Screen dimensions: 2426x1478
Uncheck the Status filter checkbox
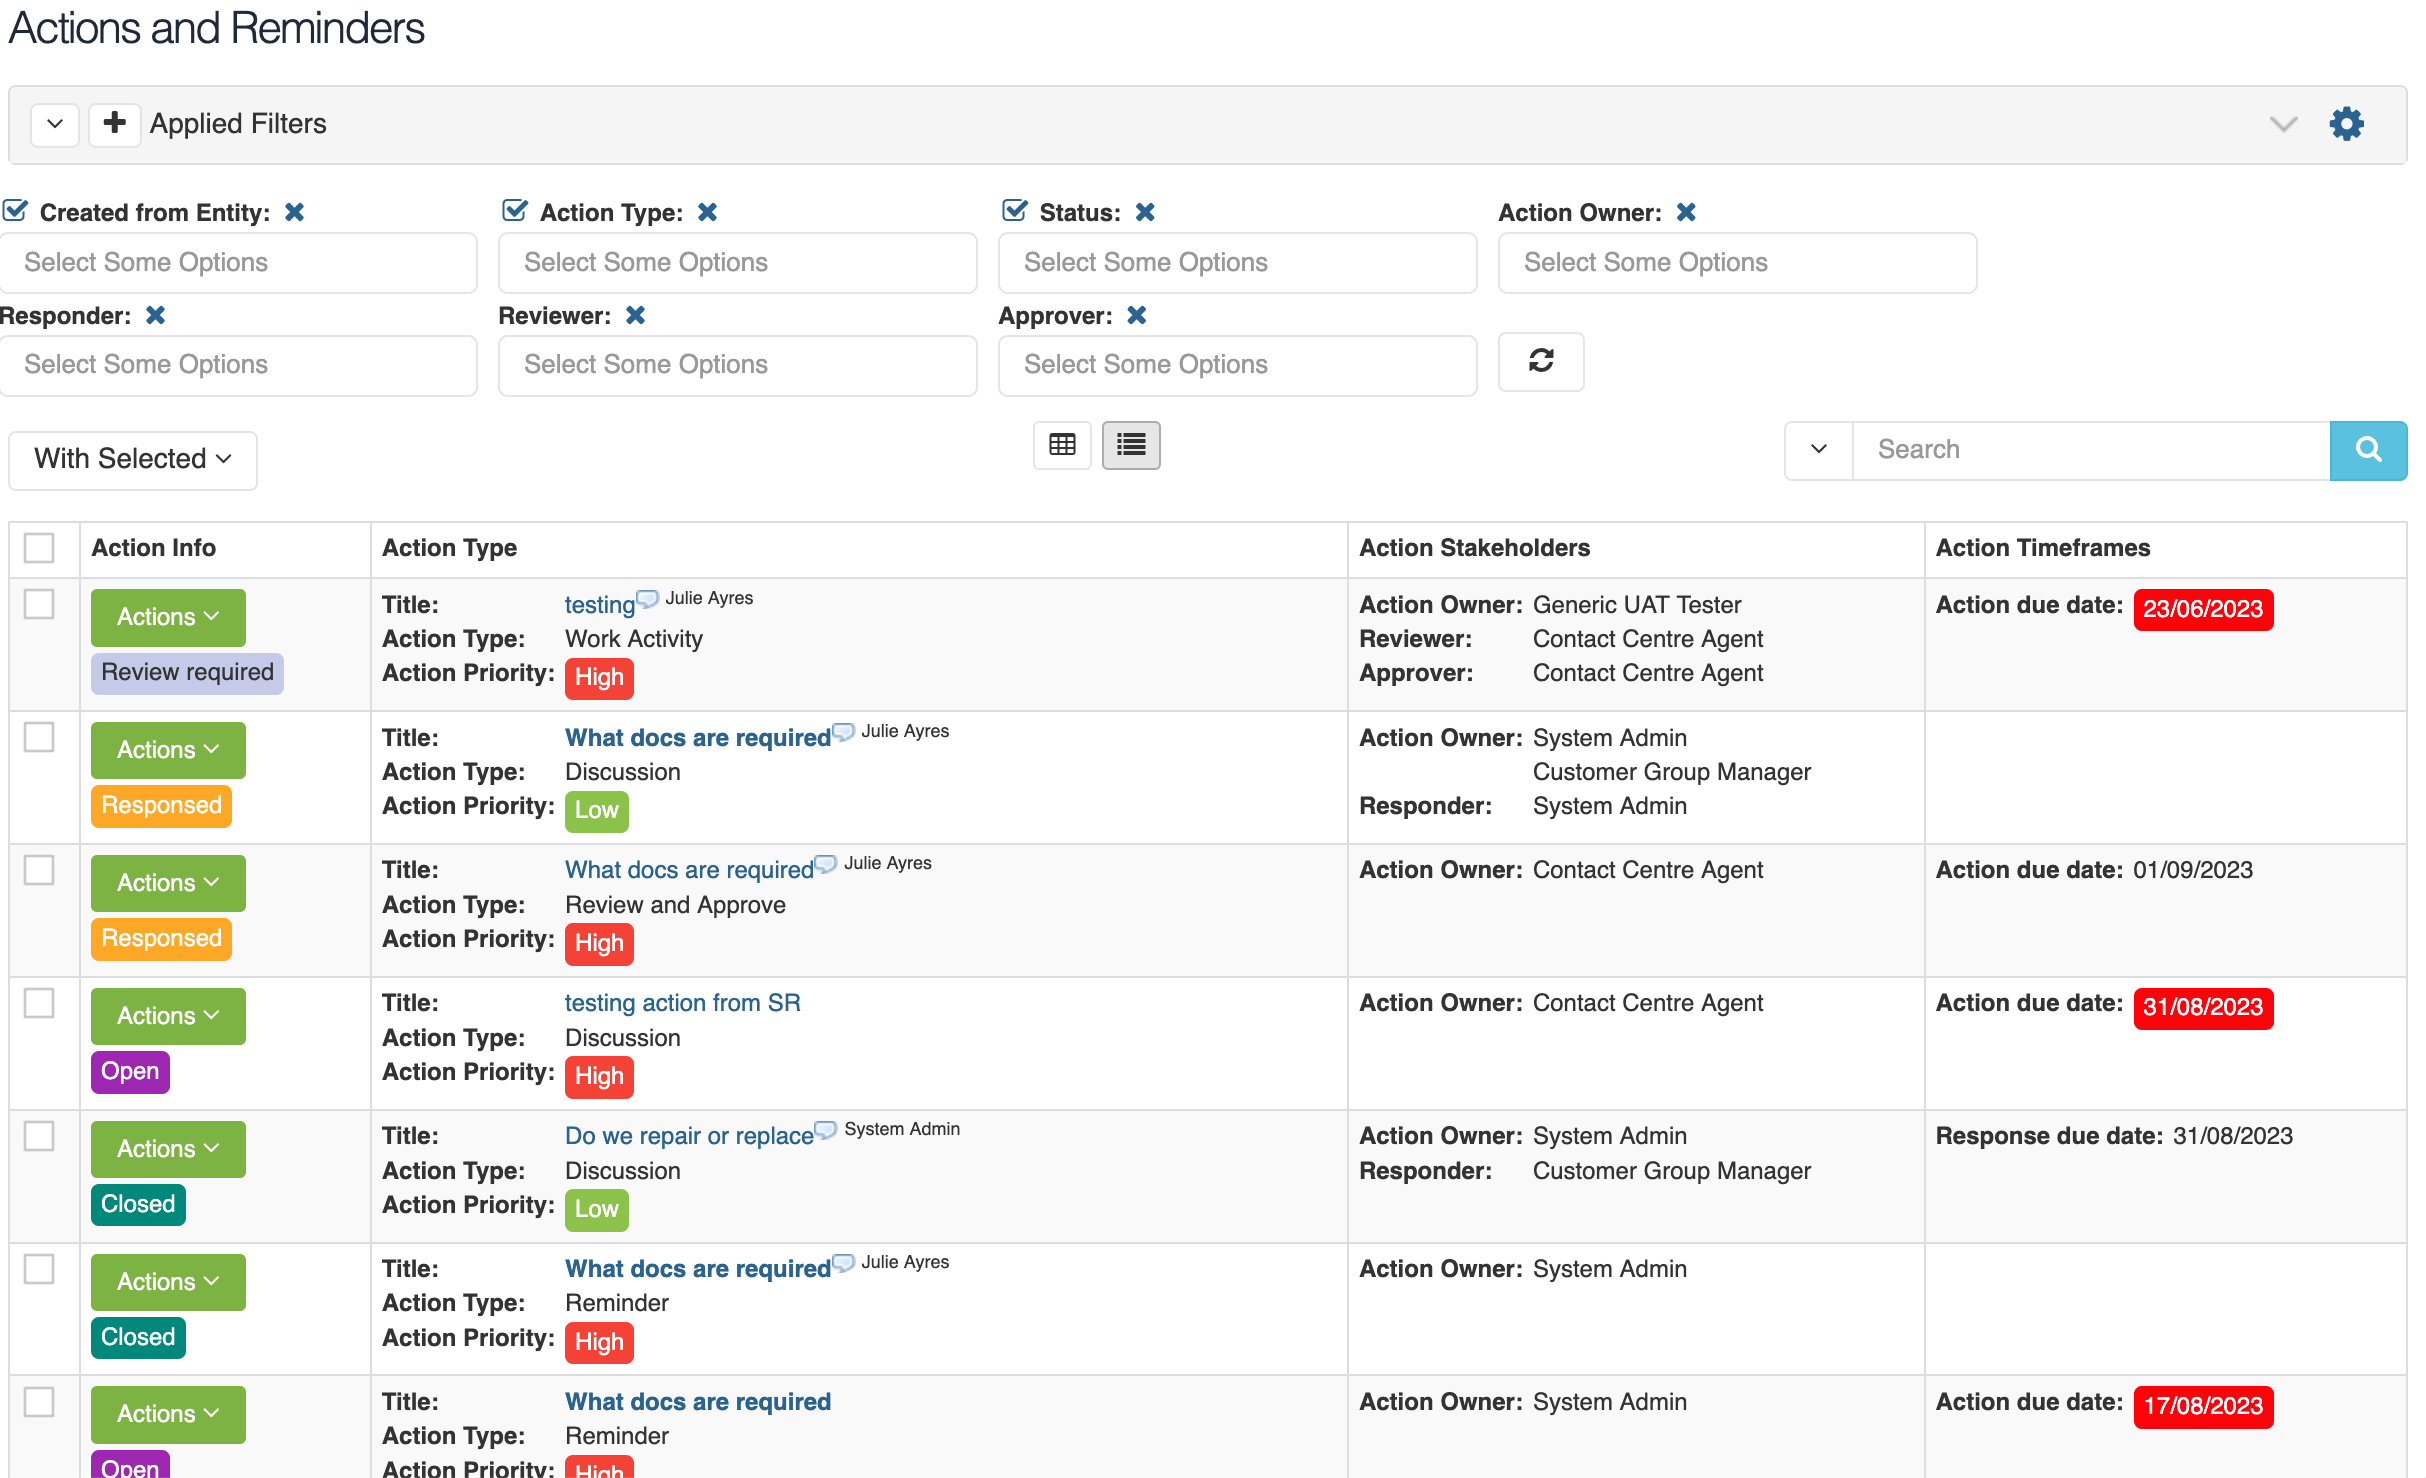1014,209
